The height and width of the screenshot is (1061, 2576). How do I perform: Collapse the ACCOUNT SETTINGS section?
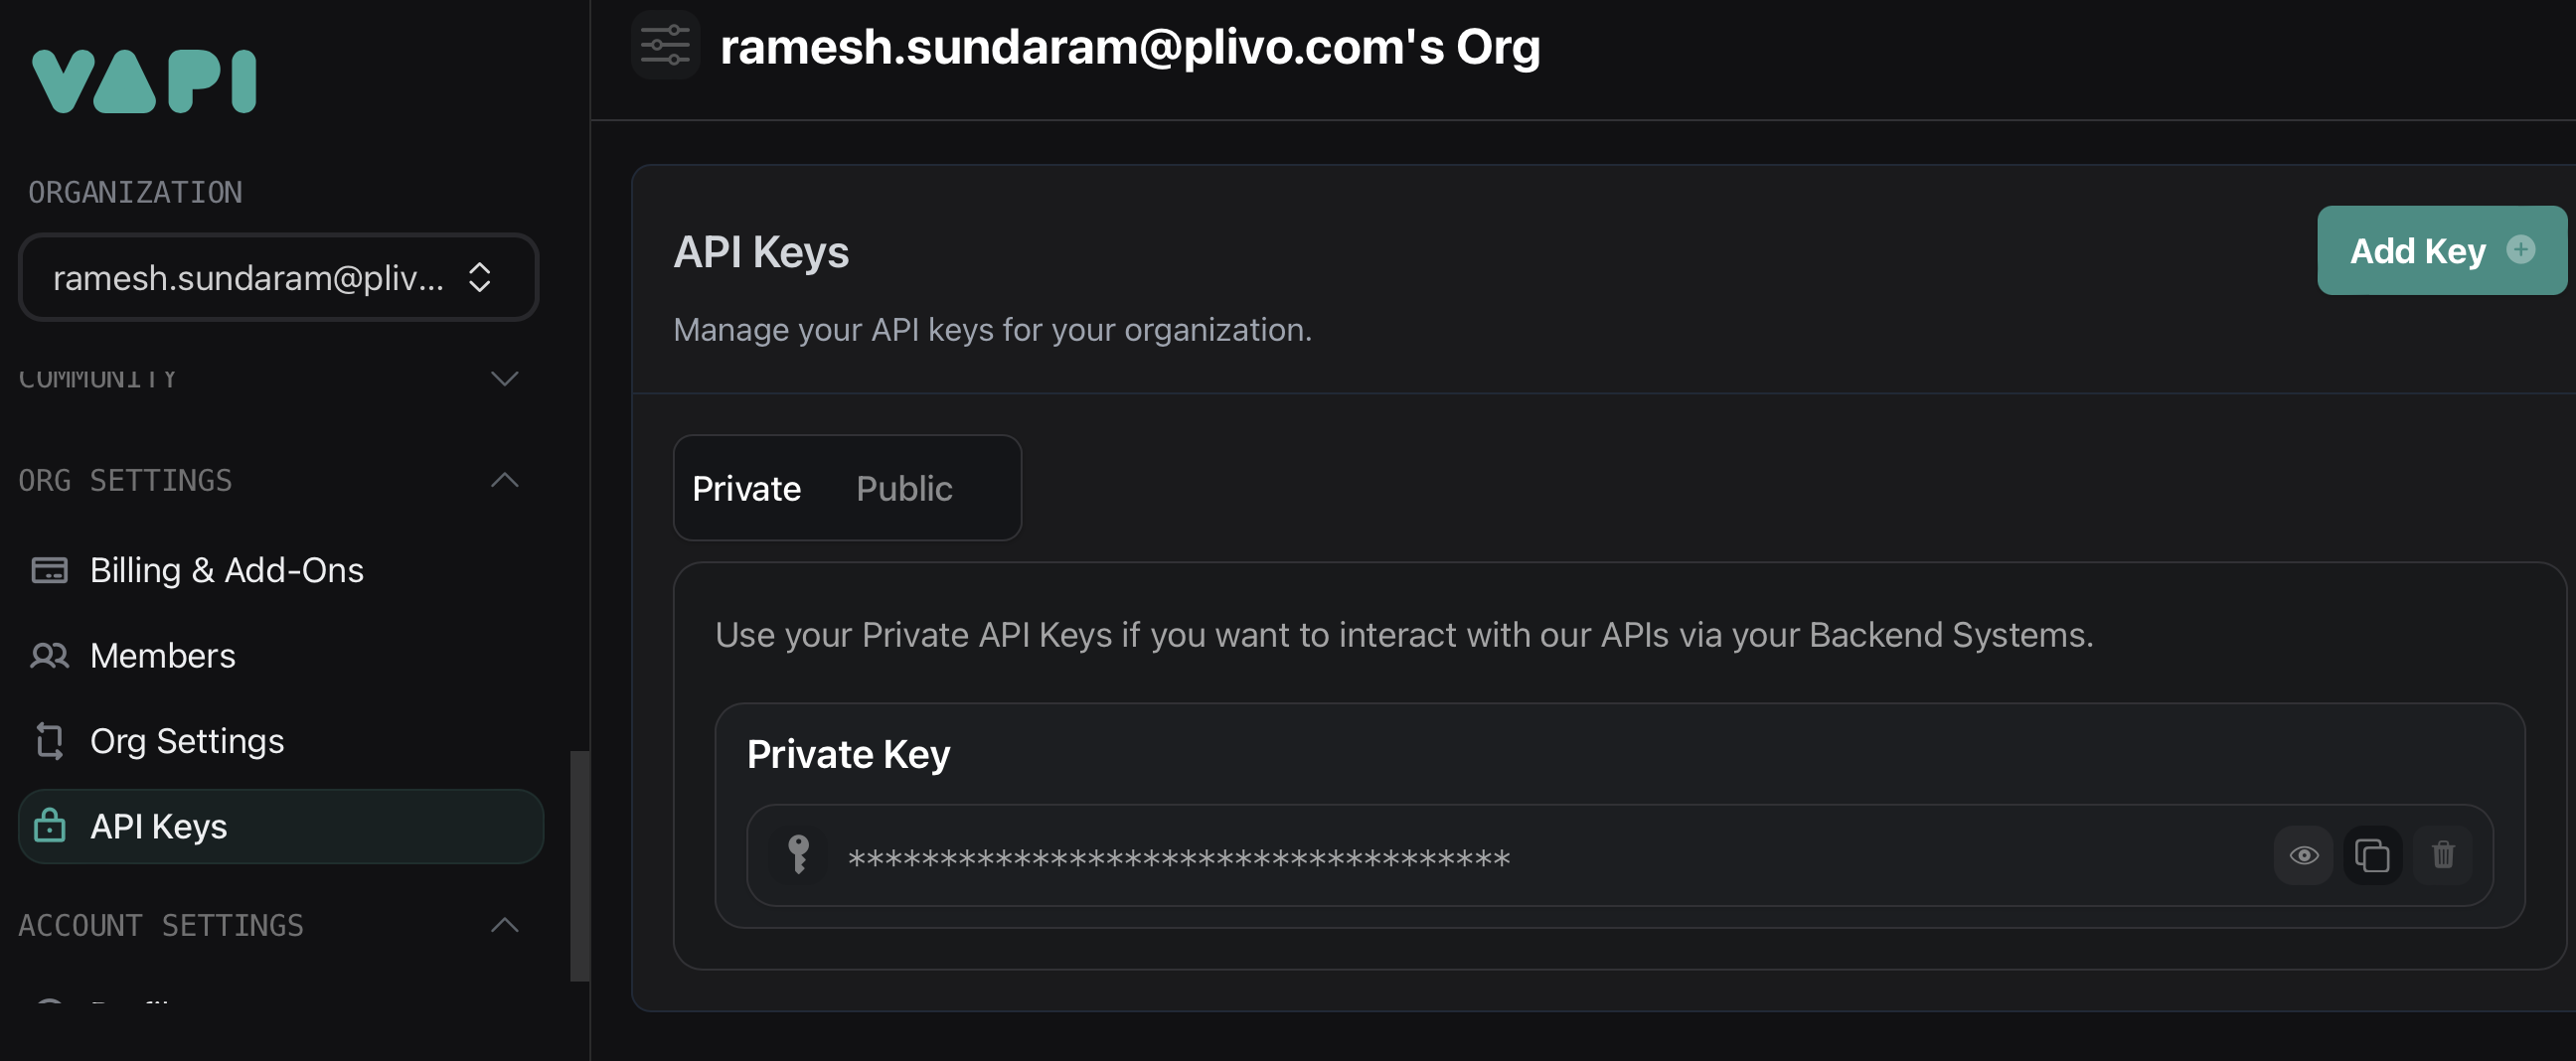[x=504, y=925]
